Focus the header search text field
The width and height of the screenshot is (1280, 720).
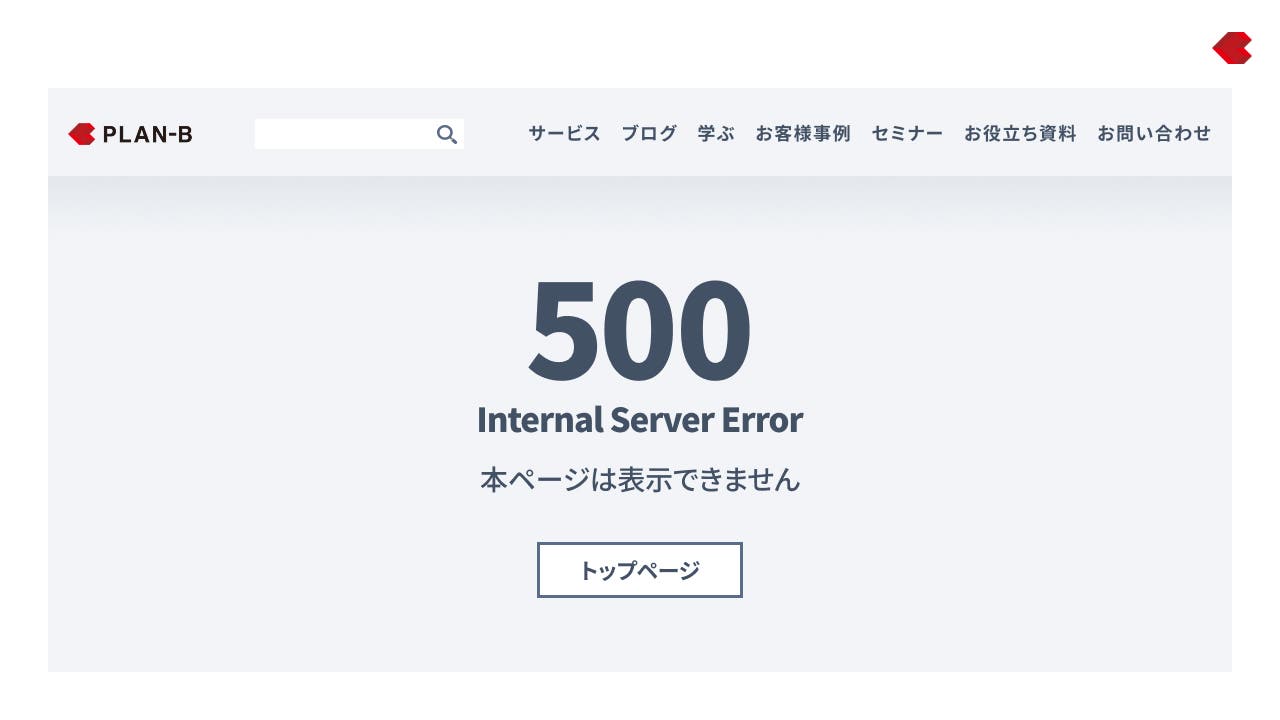coord(344,134)
